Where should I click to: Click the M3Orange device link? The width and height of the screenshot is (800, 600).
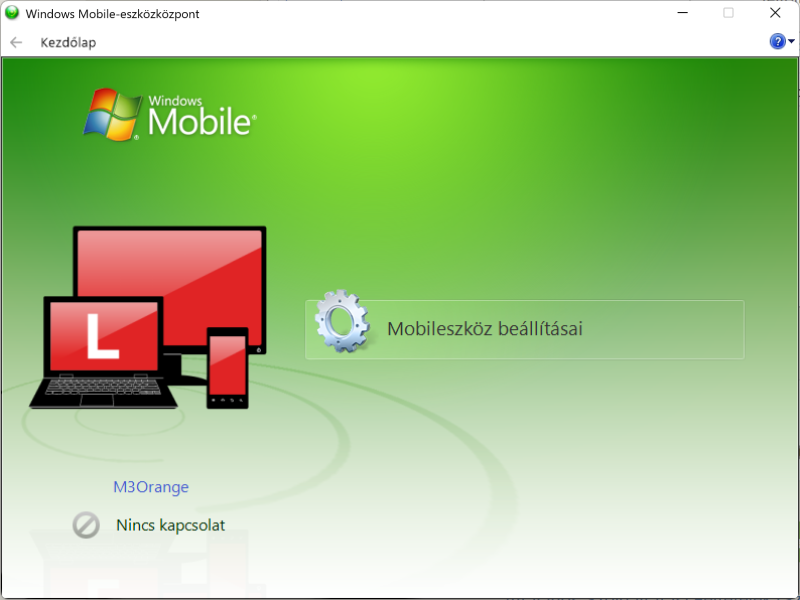(x=151, y=487)
